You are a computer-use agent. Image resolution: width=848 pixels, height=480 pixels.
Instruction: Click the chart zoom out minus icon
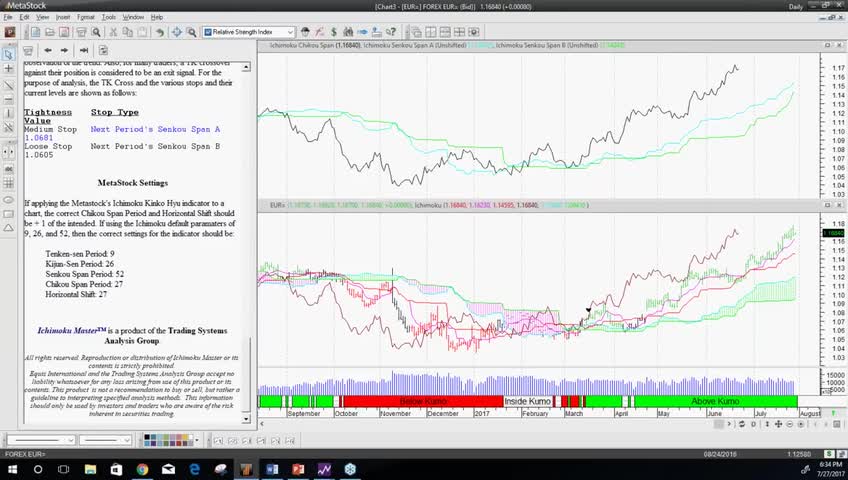[790, 424]
